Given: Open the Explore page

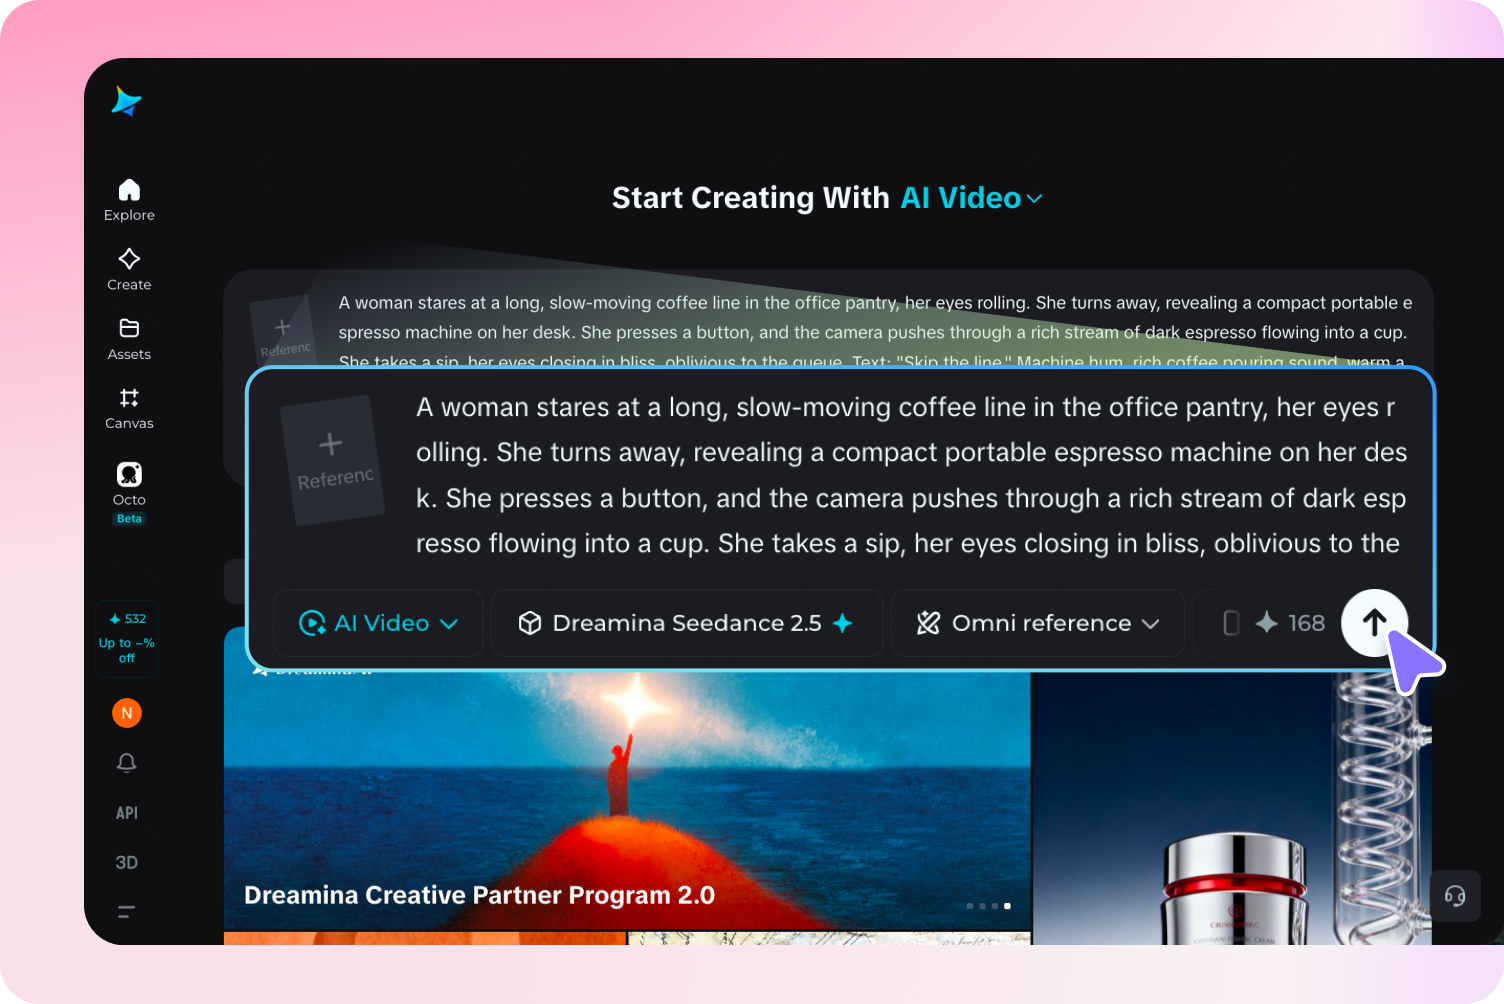Looking at the screenshot, I should tap(129, 200).
